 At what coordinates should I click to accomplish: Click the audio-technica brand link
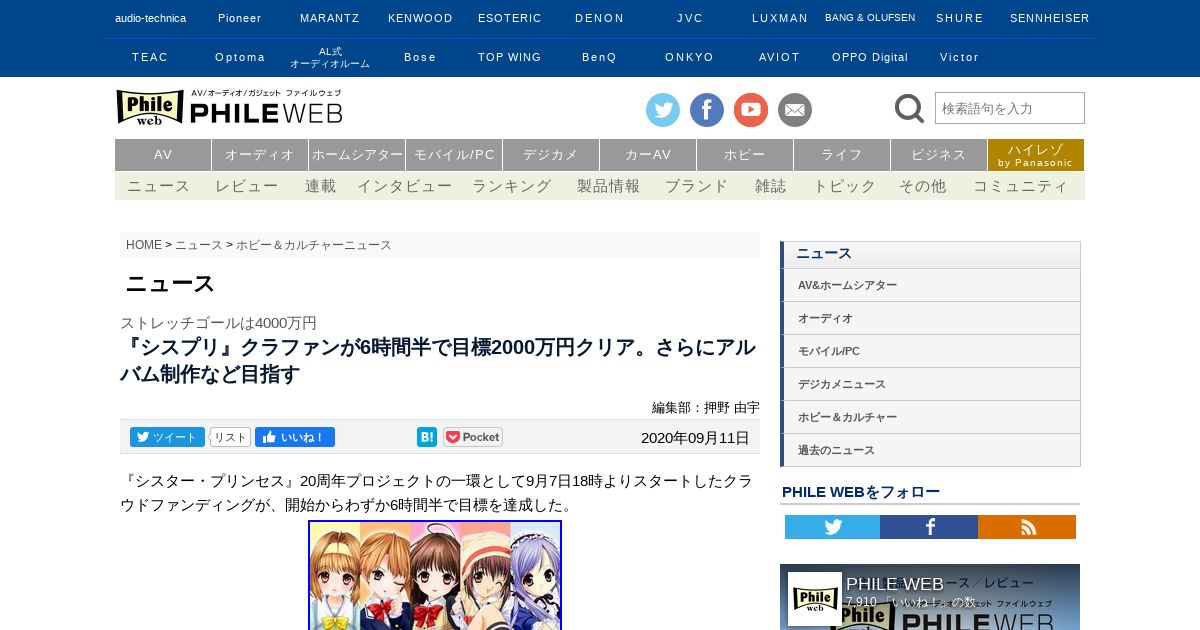click(x=150, y=18)
